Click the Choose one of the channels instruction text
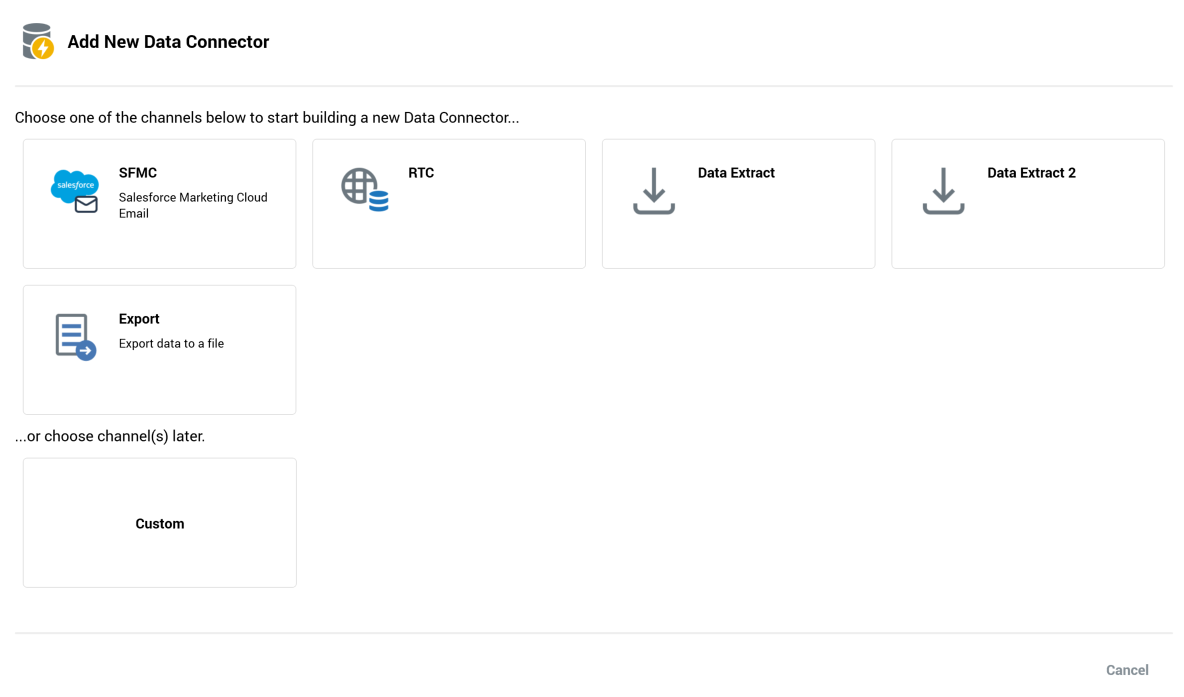 267,118
